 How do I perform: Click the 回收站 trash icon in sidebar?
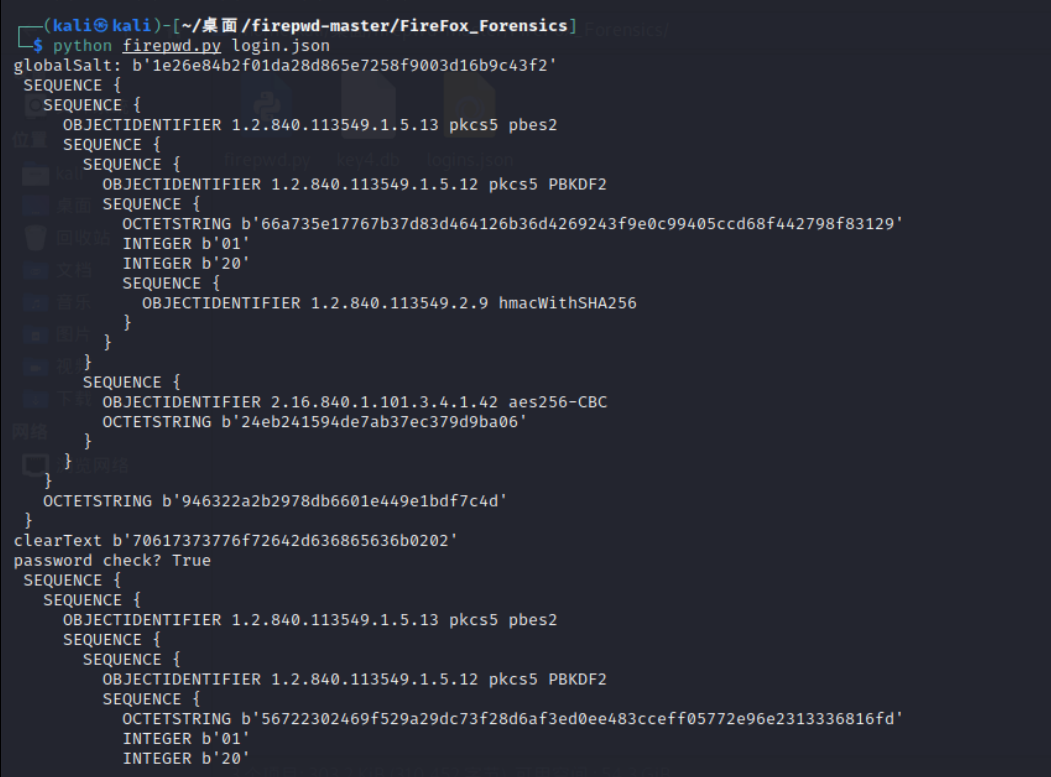(x=37, y=238)
